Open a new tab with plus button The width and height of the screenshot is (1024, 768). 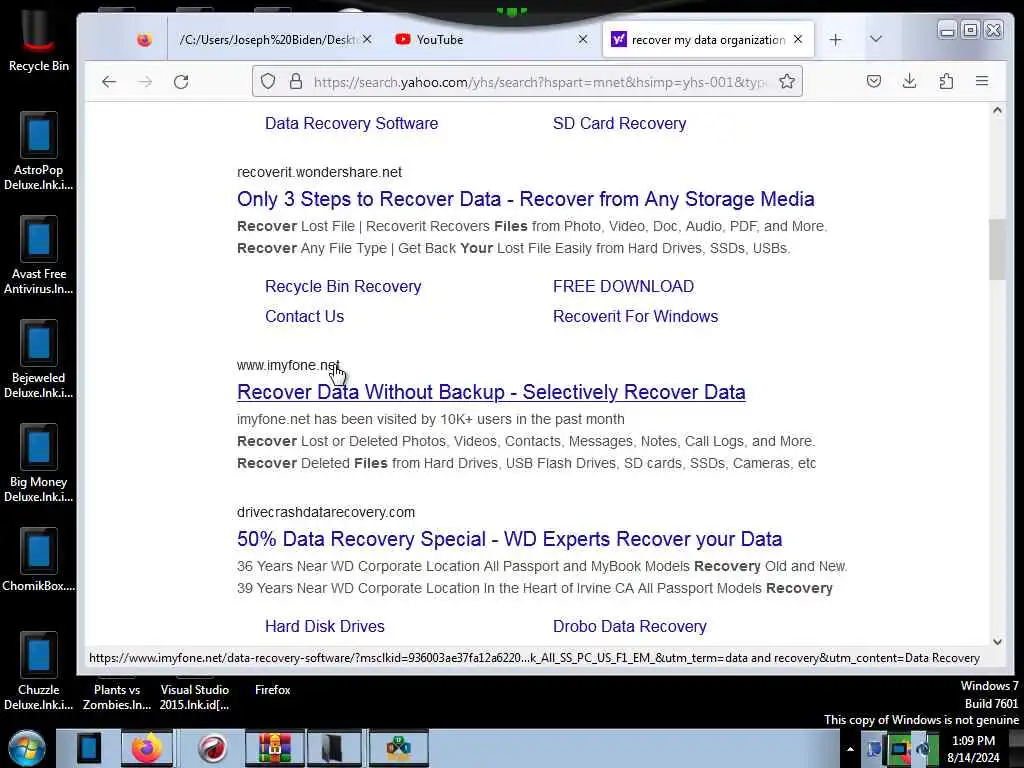pos(835,40)
